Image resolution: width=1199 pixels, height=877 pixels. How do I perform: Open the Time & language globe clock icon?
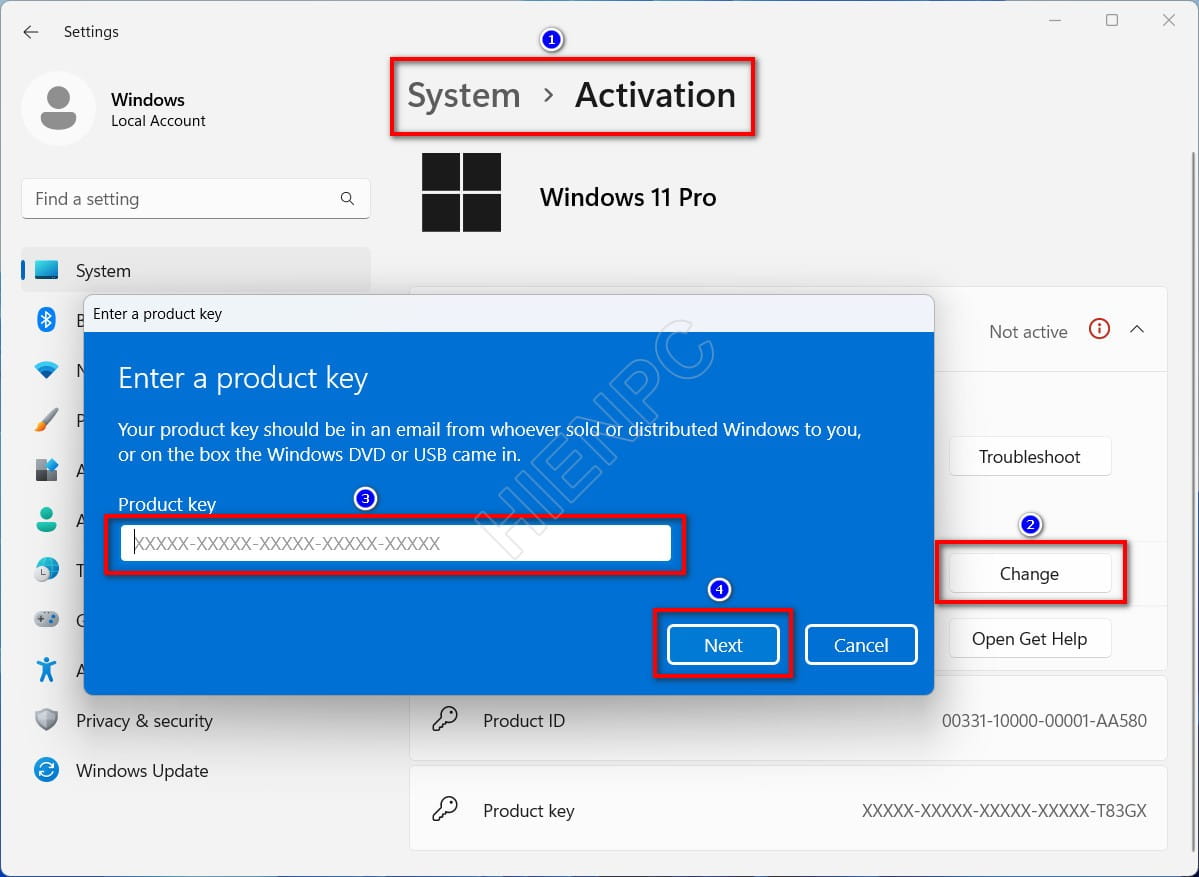pyautogui.click(x=47, y=570)
